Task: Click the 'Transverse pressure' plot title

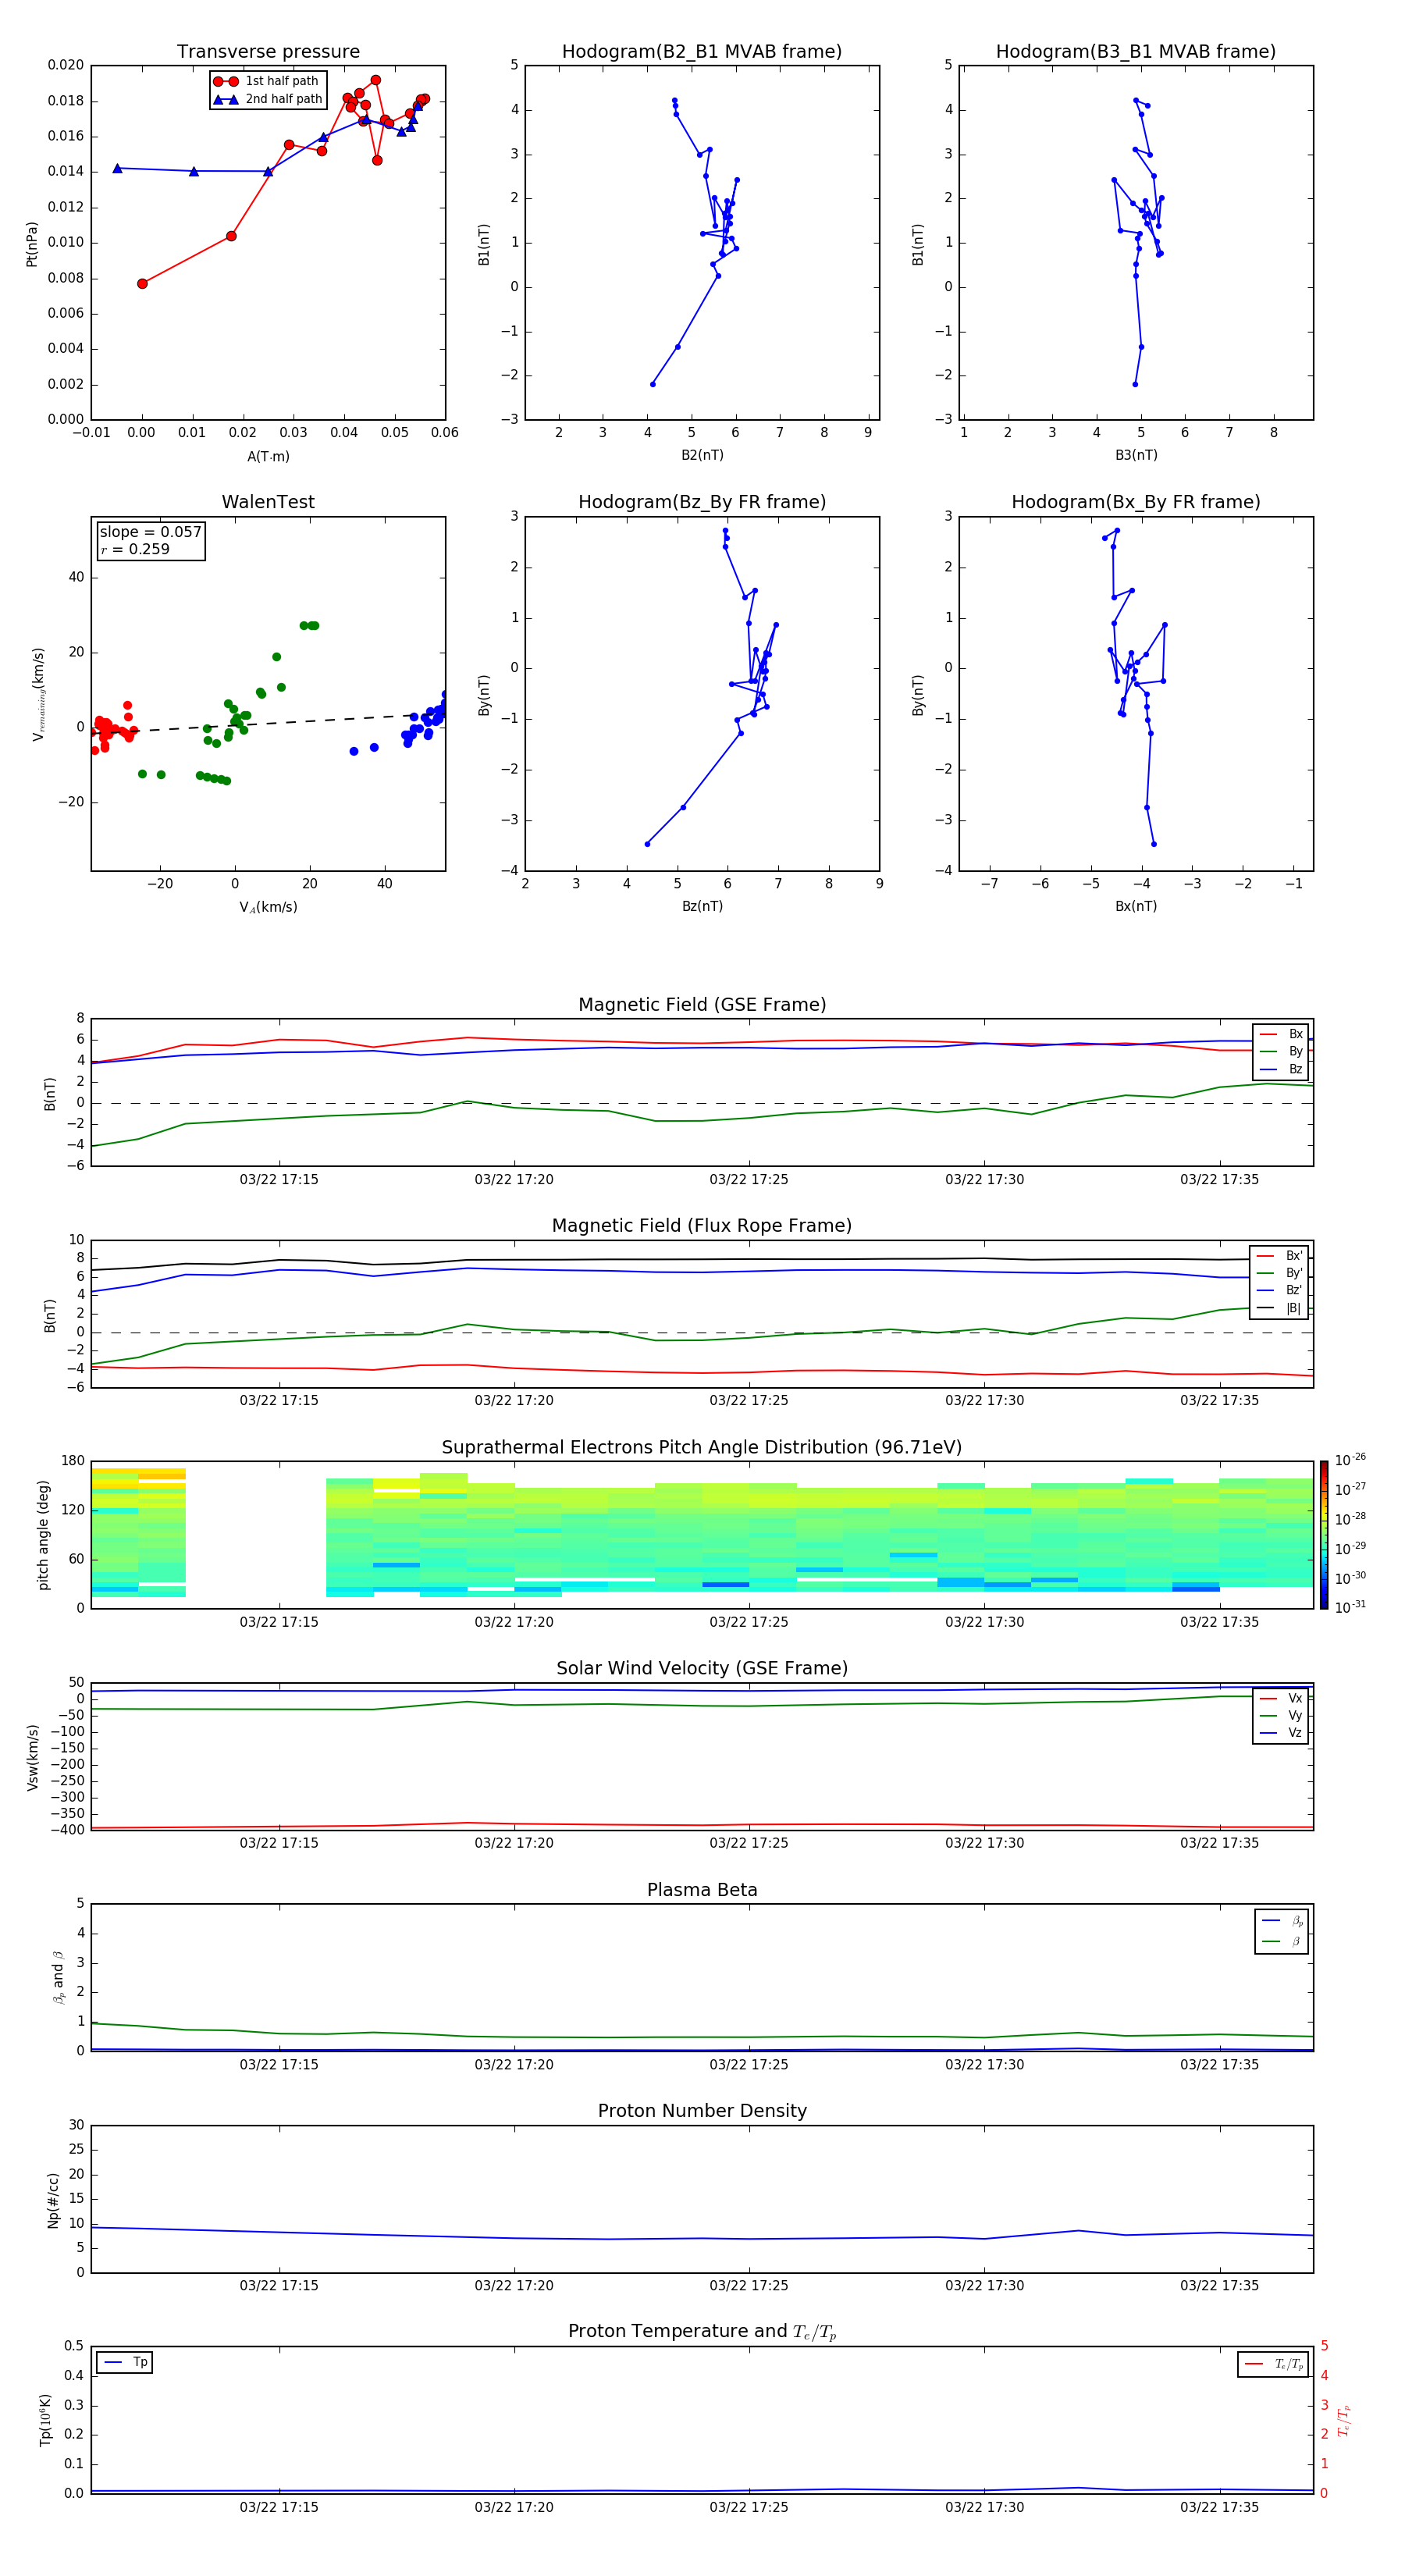Action: [268, 52]
